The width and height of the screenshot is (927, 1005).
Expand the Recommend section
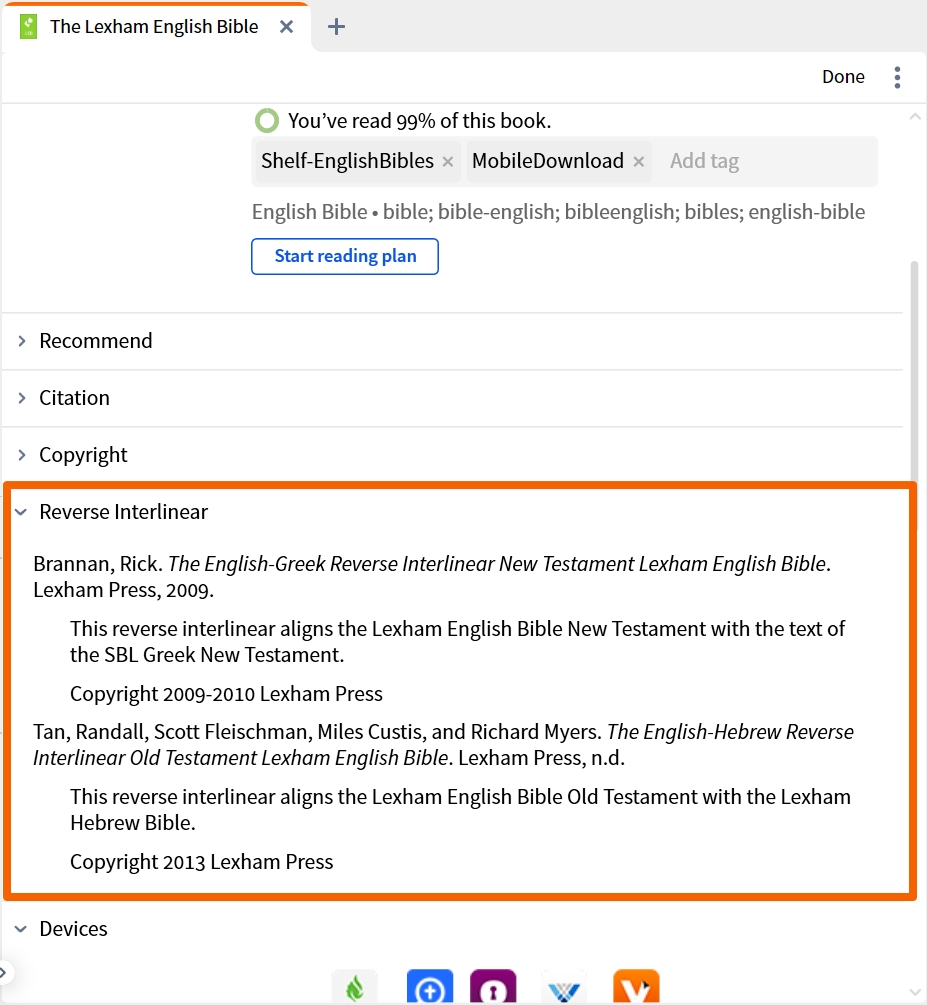coord(453,341)
